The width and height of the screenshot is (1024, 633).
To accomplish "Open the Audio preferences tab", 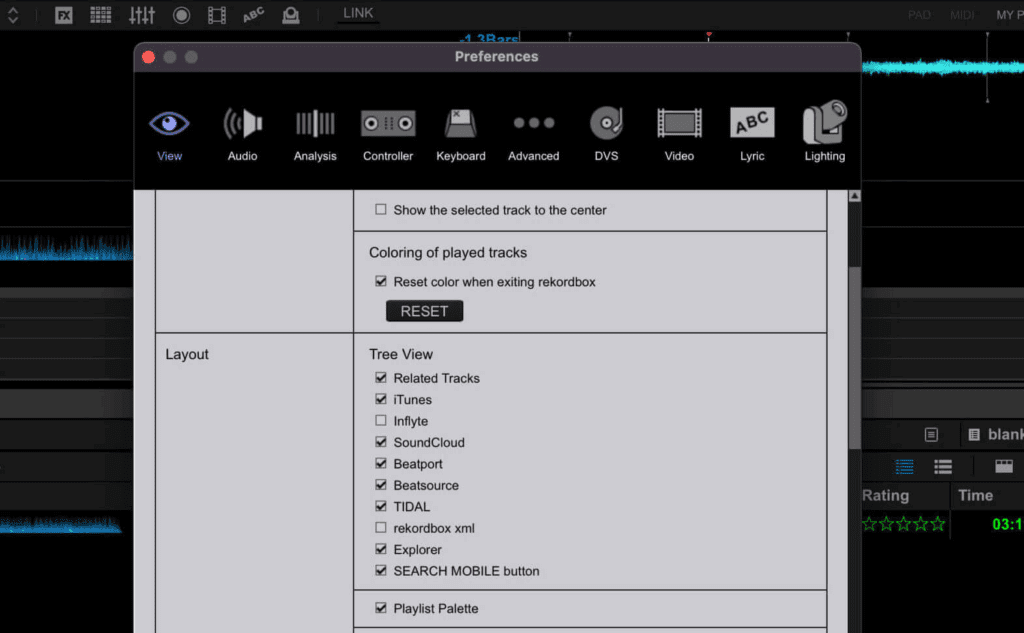I will (242, 134).
